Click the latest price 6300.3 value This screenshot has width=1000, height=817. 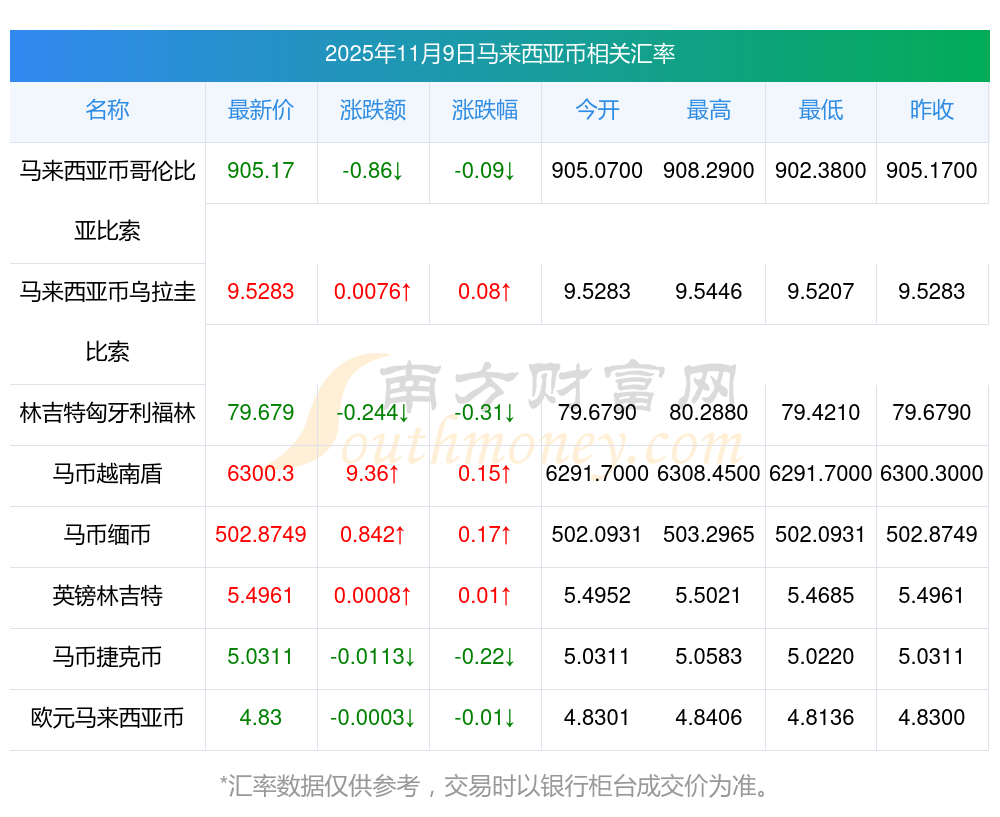coord(261,474)
